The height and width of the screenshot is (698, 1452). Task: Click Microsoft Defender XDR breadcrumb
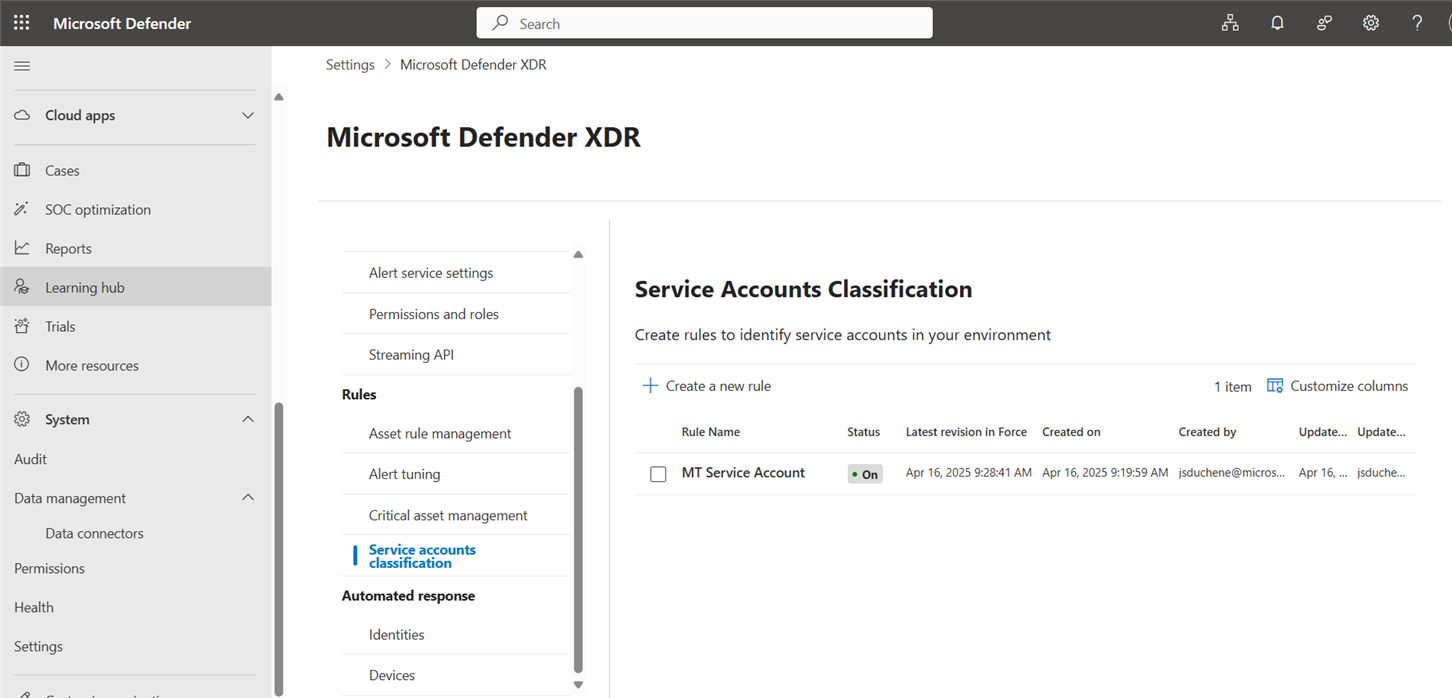point(473,64)
